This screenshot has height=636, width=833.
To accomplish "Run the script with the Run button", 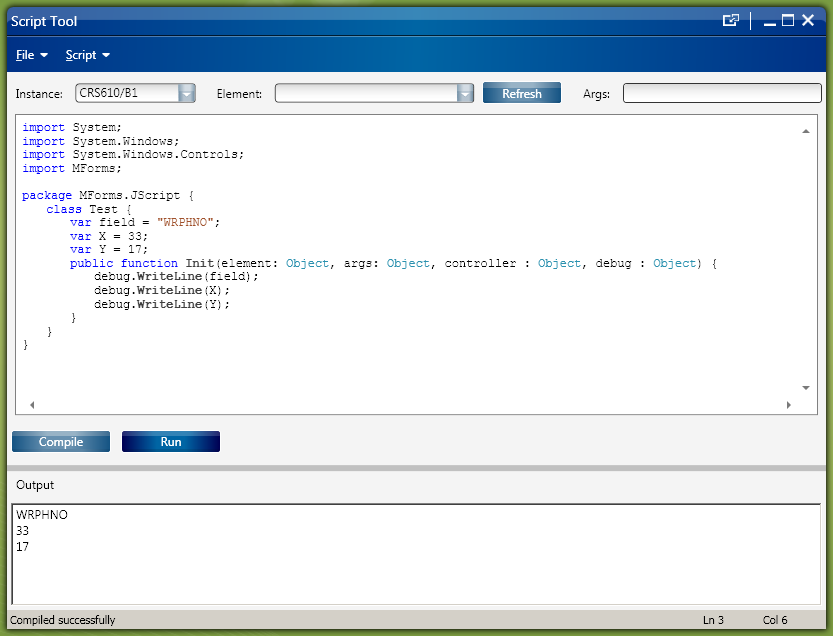I will 171,442.
